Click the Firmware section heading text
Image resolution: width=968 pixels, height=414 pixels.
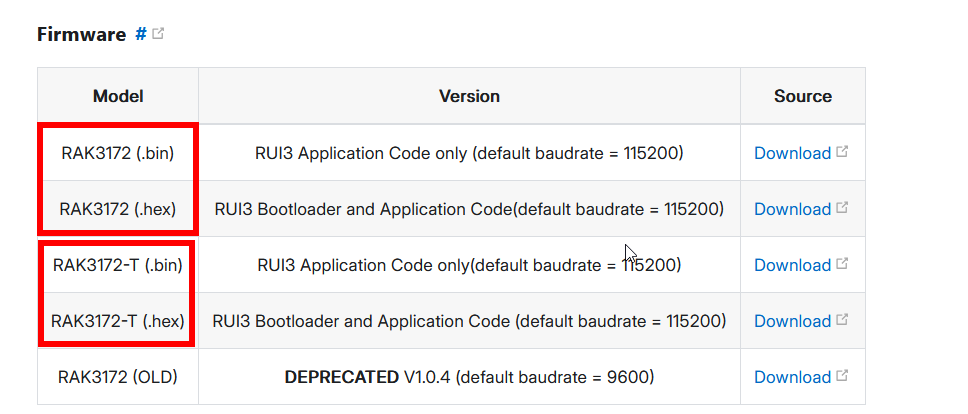pyautogui.click(x=80, y=34)
